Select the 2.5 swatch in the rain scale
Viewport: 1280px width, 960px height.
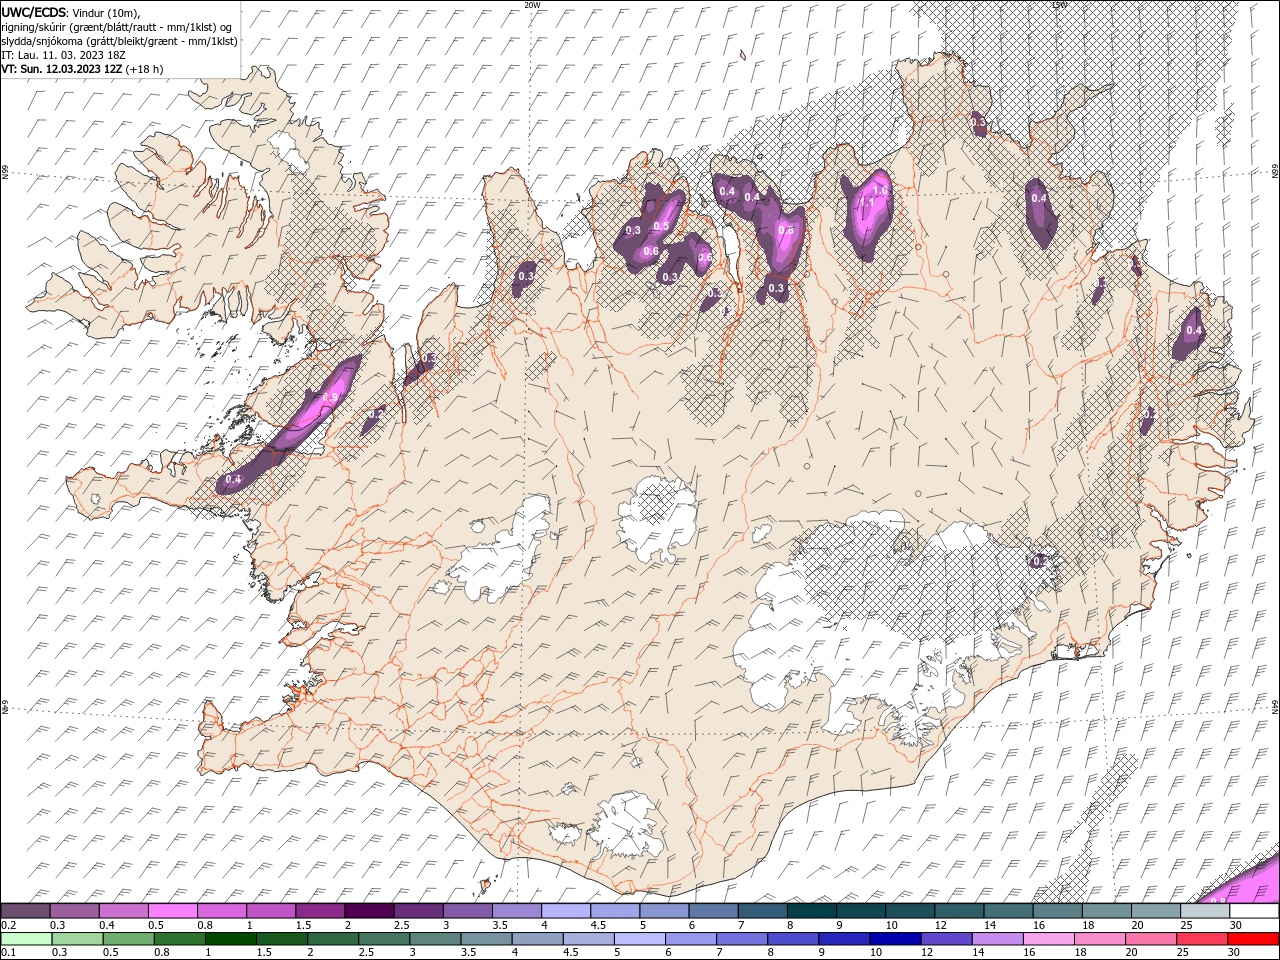click(x=384, y=939)
